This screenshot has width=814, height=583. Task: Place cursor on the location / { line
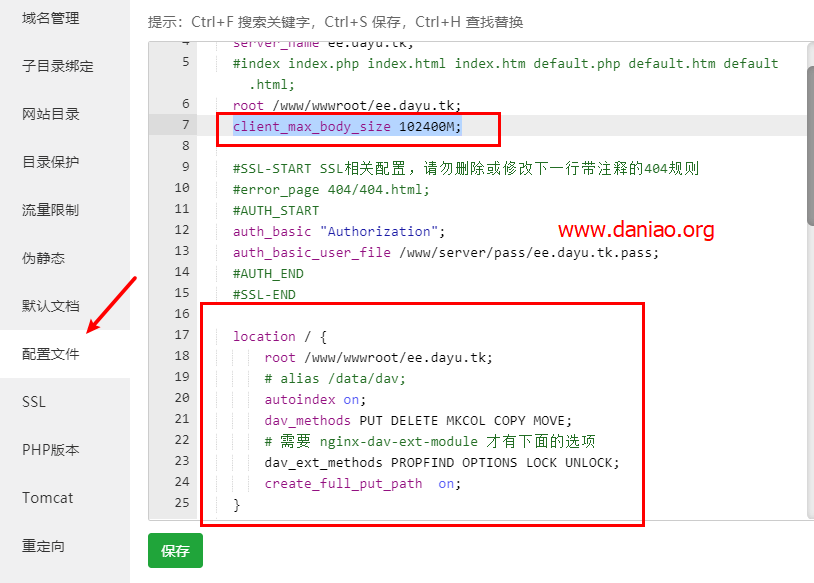coord(265,335)
